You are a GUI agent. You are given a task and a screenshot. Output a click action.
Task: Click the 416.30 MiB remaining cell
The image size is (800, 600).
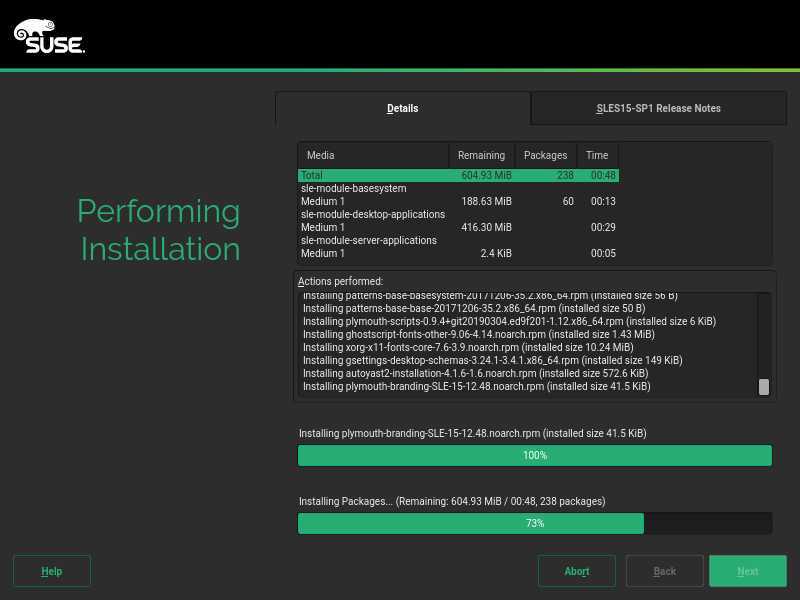[486, 228]
